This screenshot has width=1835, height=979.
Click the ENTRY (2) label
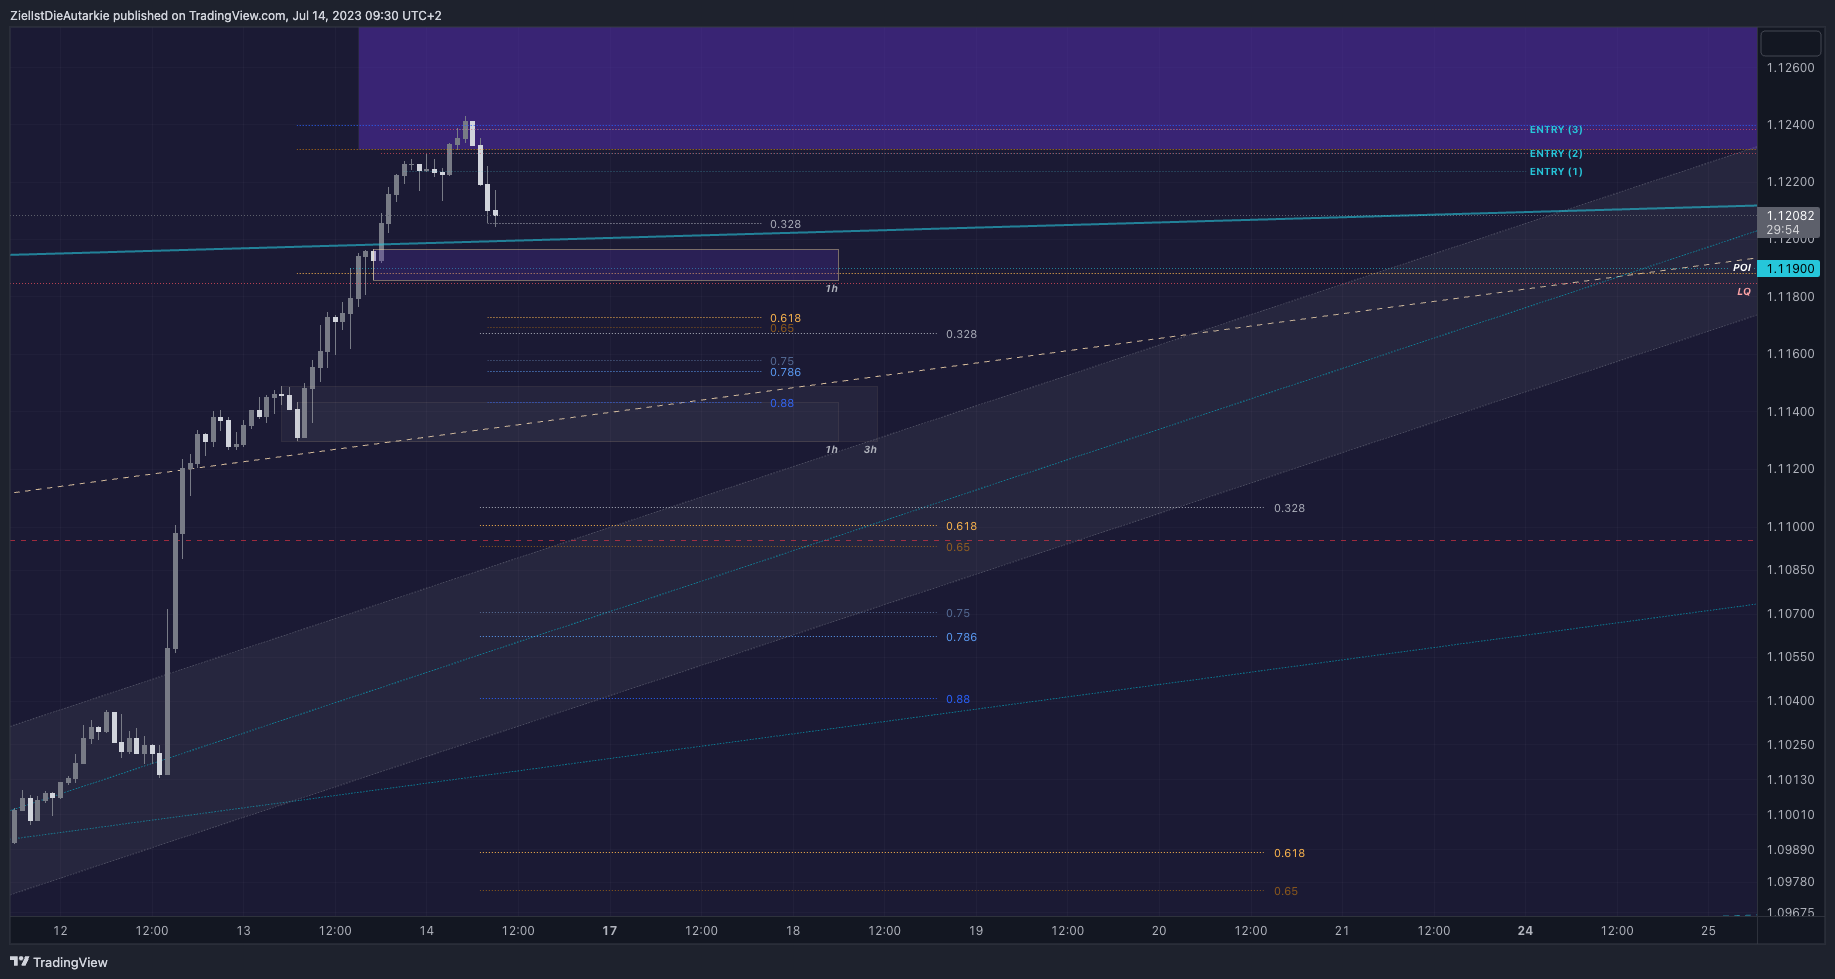1556,154
